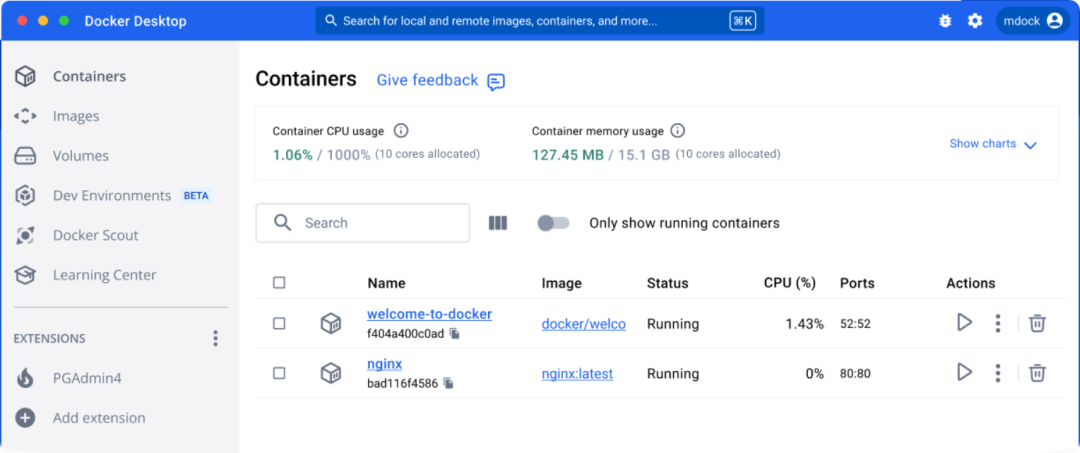
Task: Sort by the CPU (%) column header
Action: pos(789,283)
